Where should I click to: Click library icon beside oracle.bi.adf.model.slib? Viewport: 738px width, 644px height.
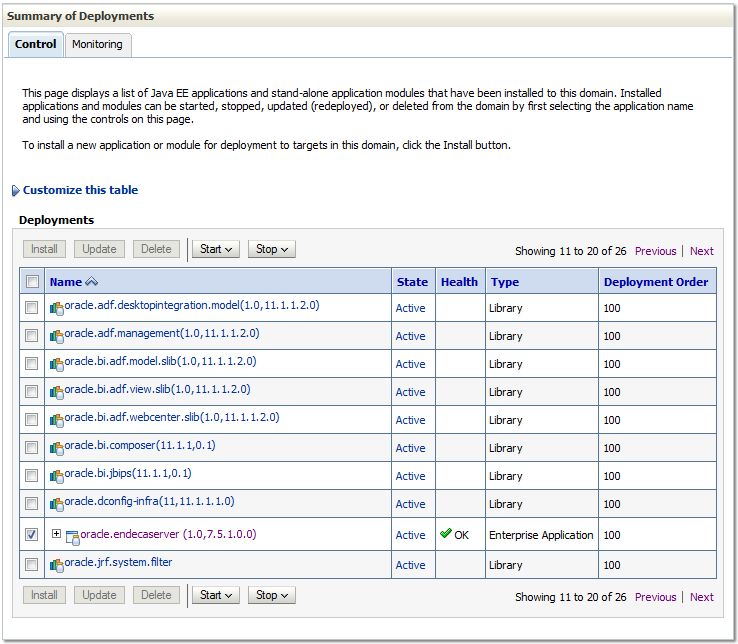[56, 364]
